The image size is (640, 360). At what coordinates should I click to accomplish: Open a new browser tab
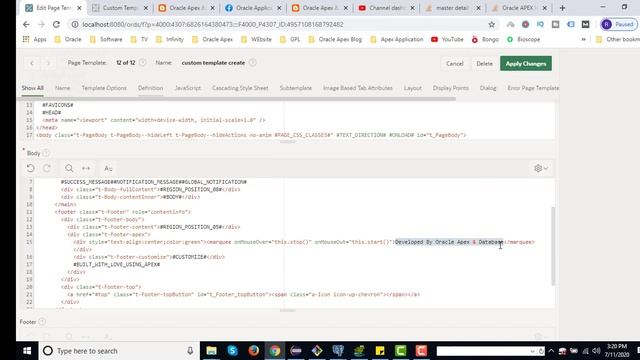point(562,8)
